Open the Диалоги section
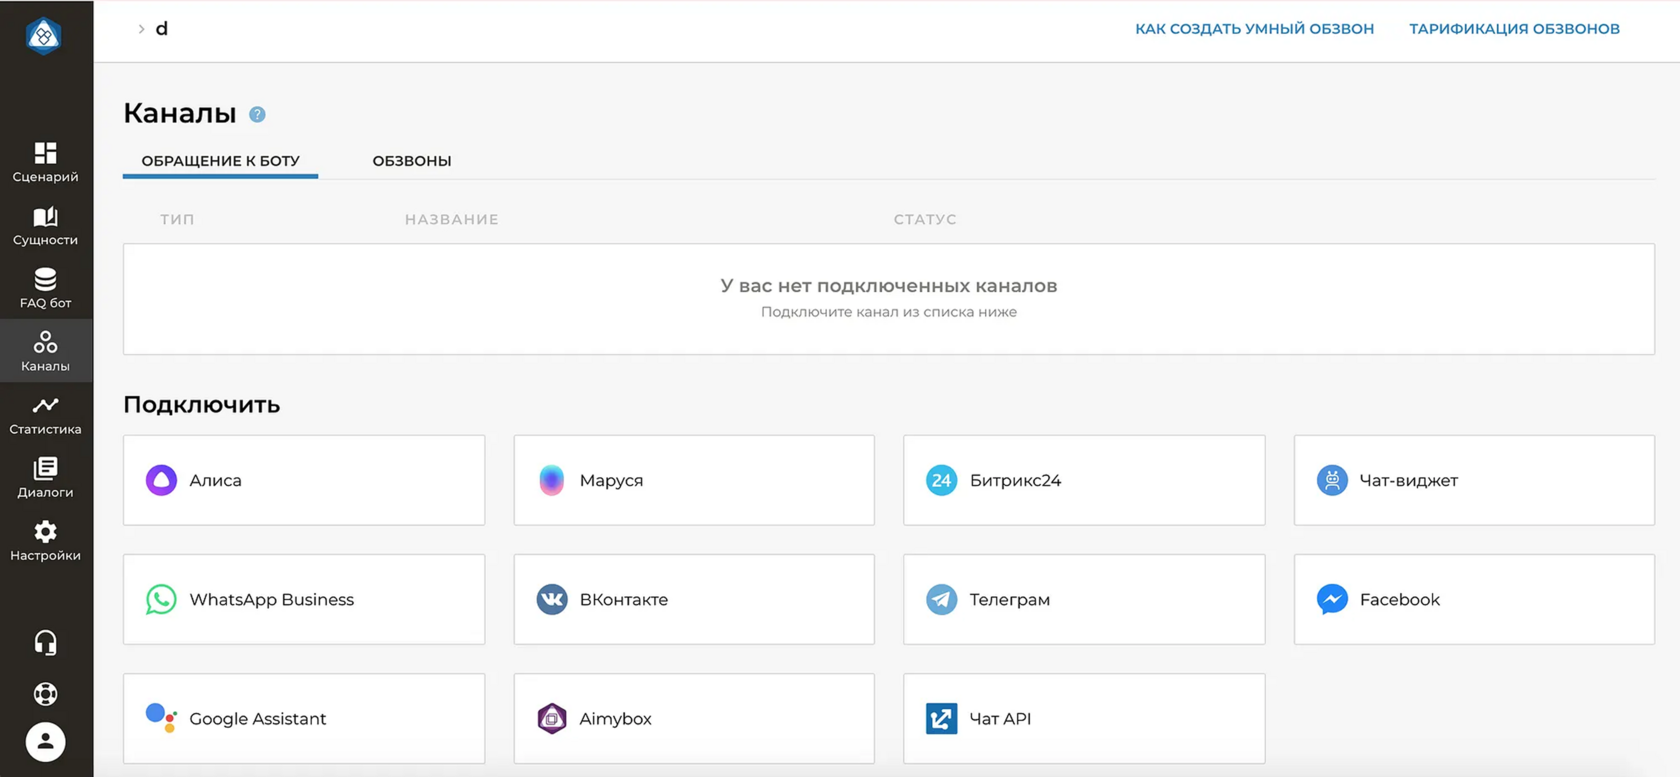Screen dimensions: 1680x777 tap(45, 477)
